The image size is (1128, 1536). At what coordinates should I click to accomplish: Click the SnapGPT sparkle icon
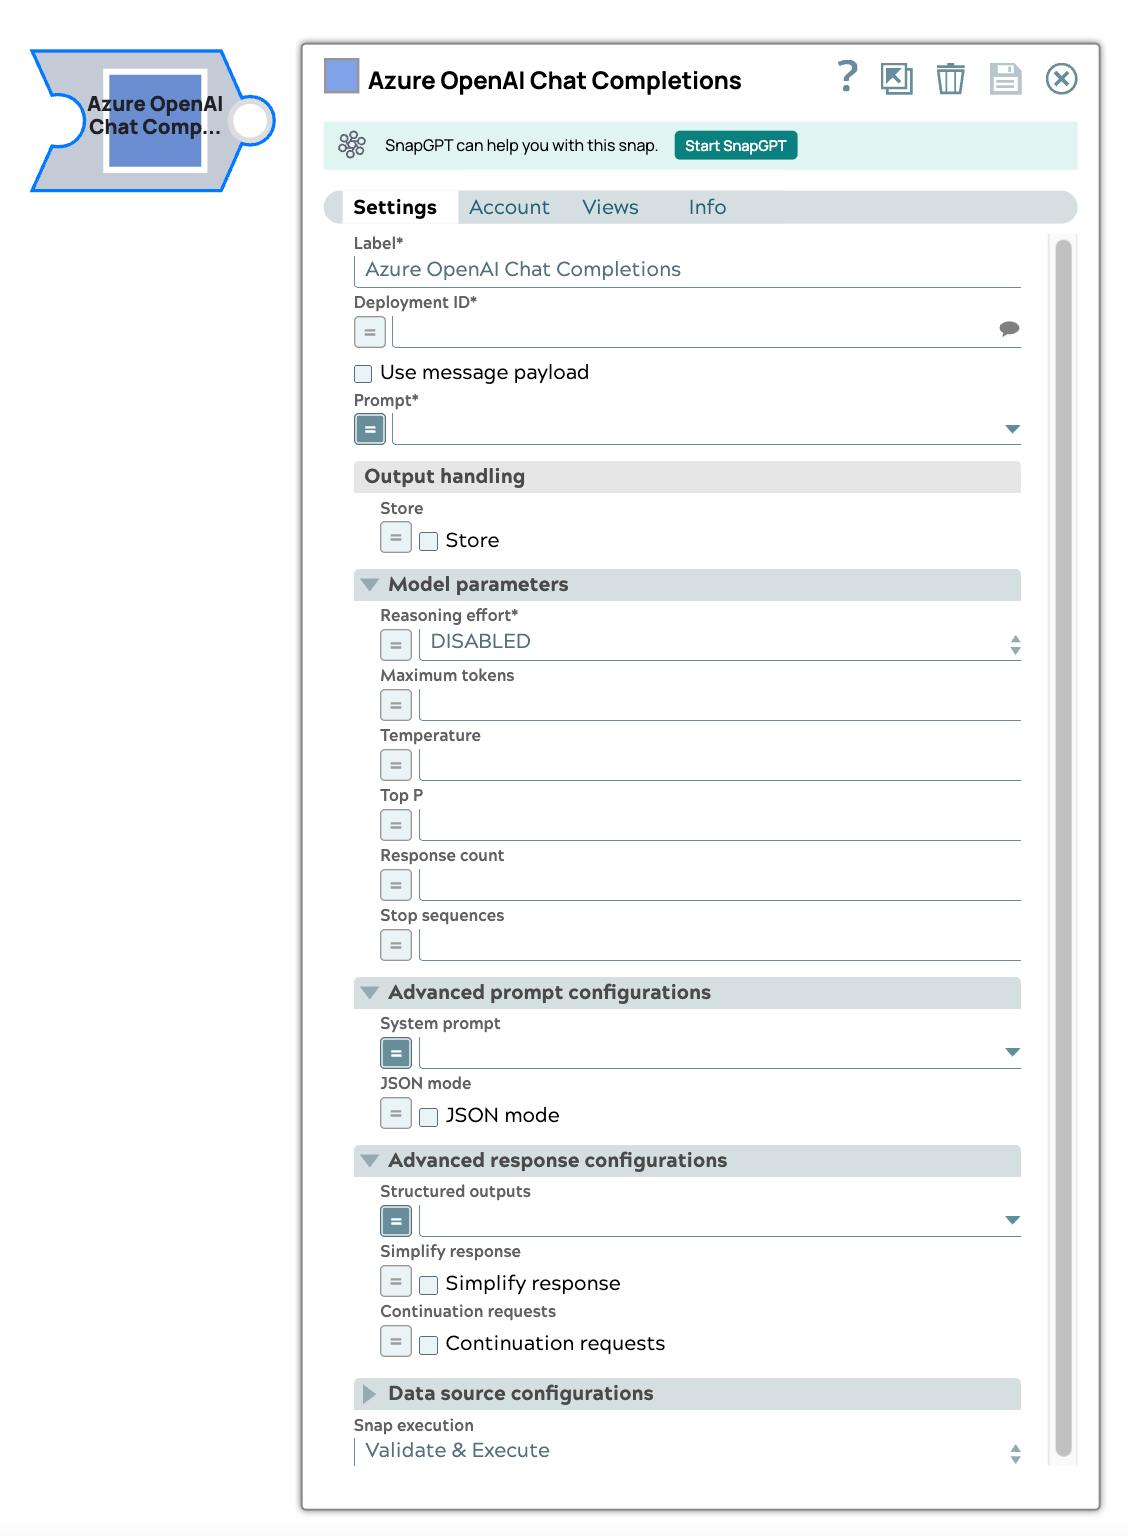coord(352,144)
